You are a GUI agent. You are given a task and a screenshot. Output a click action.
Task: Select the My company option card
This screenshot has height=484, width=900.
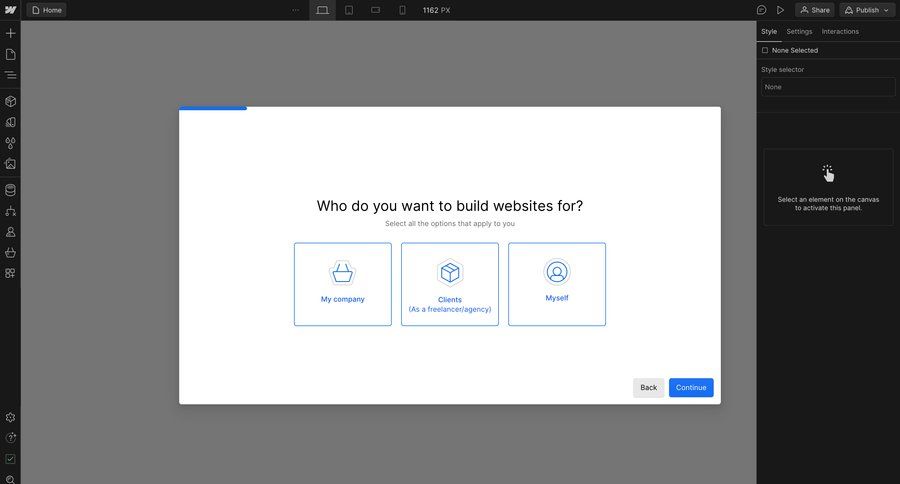343,284
